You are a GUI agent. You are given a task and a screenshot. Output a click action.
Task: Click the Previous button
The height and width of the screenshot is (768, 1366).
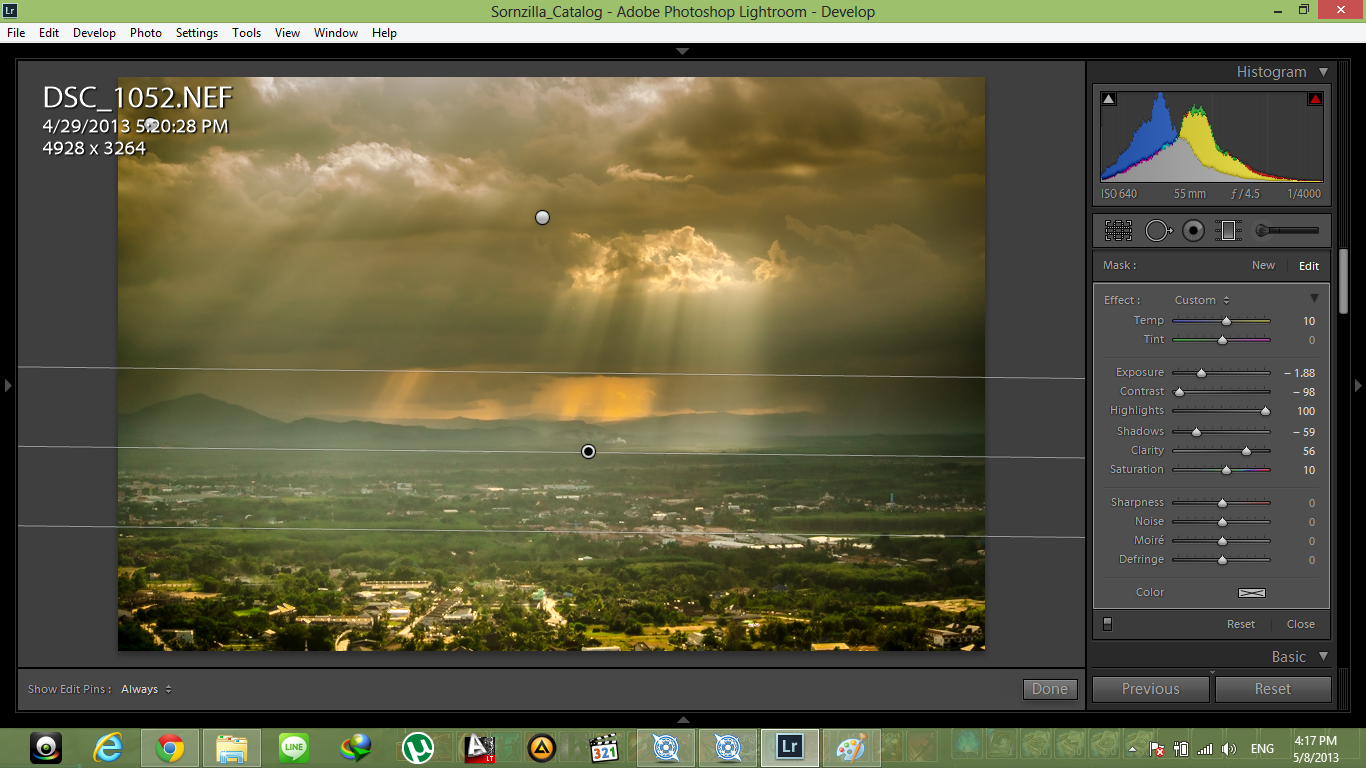coord(1150,689)
